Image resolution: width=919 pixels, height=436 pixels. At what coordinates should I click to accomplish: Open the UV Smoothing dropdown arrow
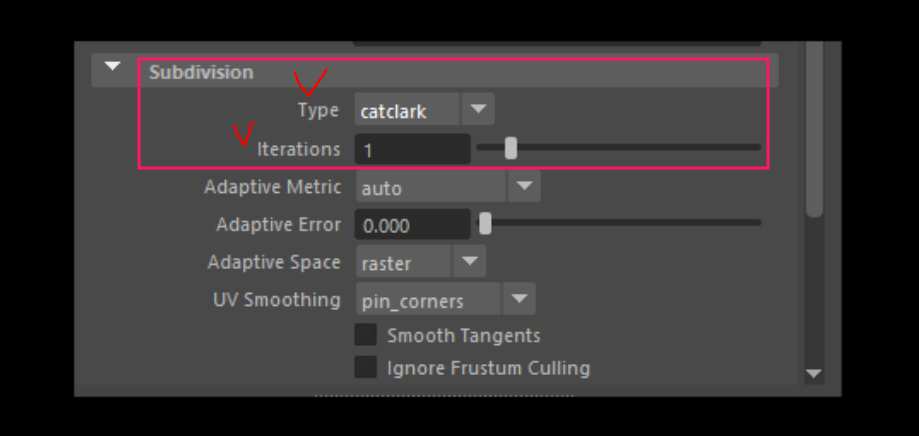[x=519, y=298]
